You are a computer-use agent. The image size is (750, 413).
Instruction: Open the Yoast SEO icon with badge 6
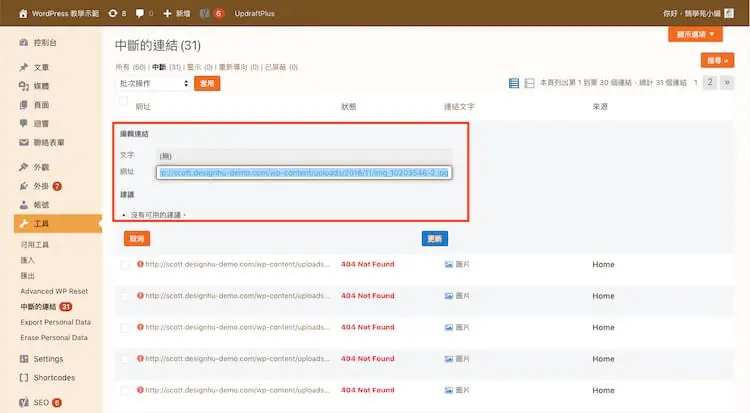click(x=205, y=13)
